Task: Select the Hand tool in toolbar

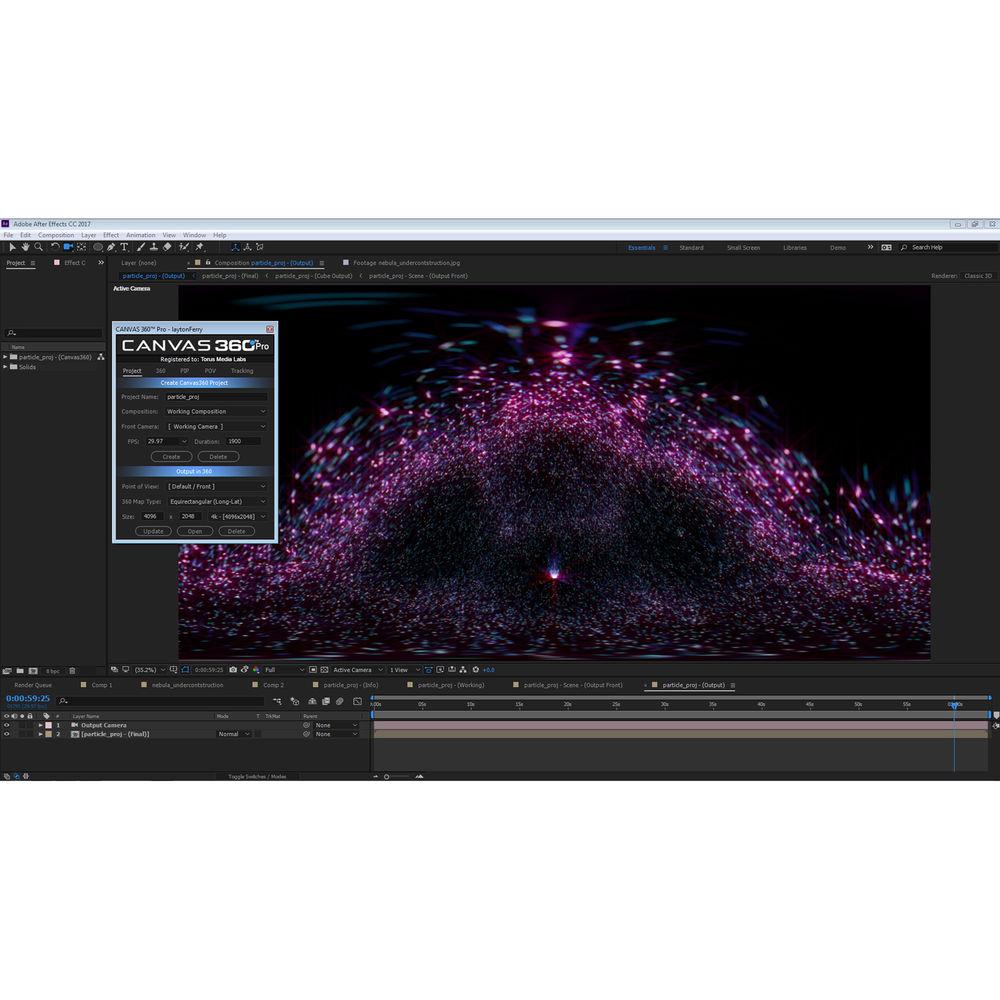Action: click(25, 247)
